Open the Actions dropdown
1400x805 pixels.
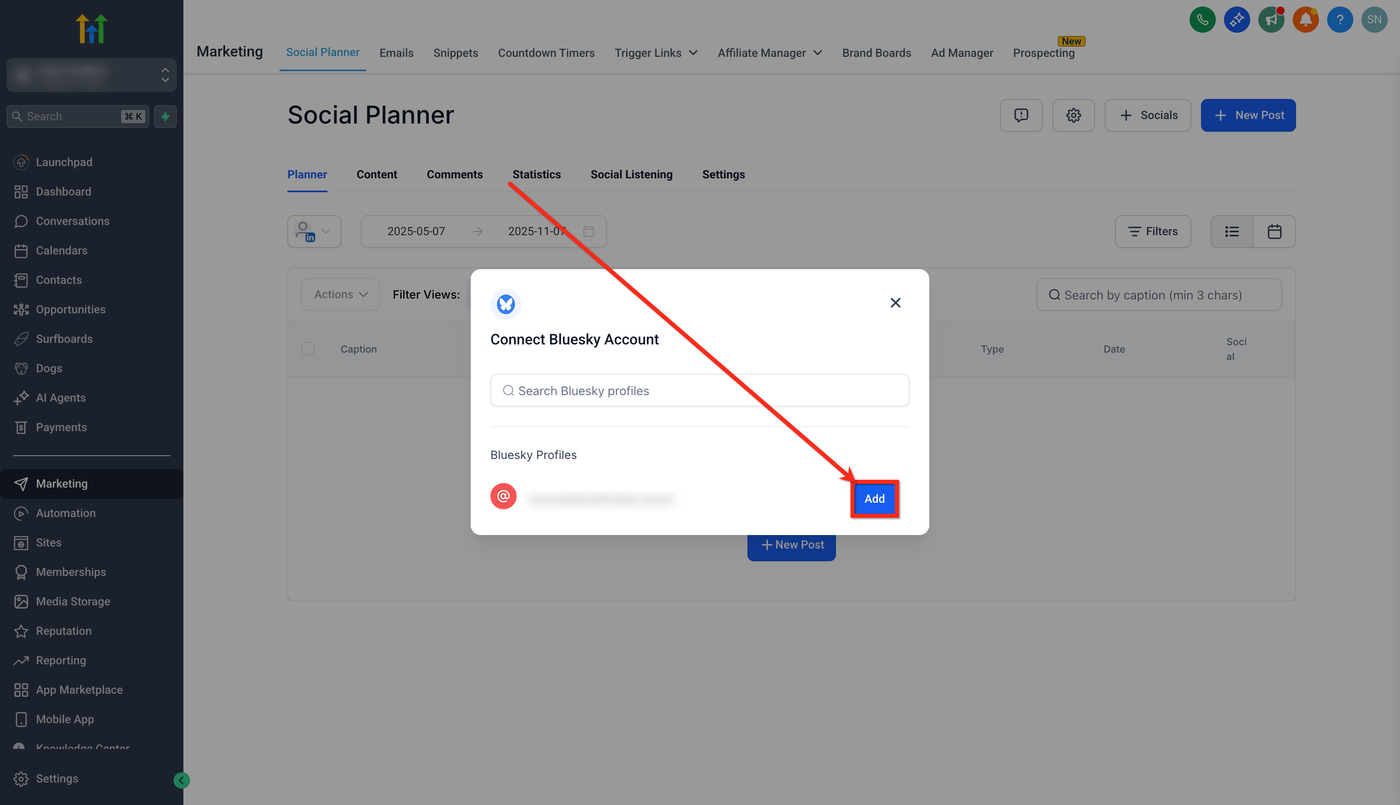tap(341, 294)
